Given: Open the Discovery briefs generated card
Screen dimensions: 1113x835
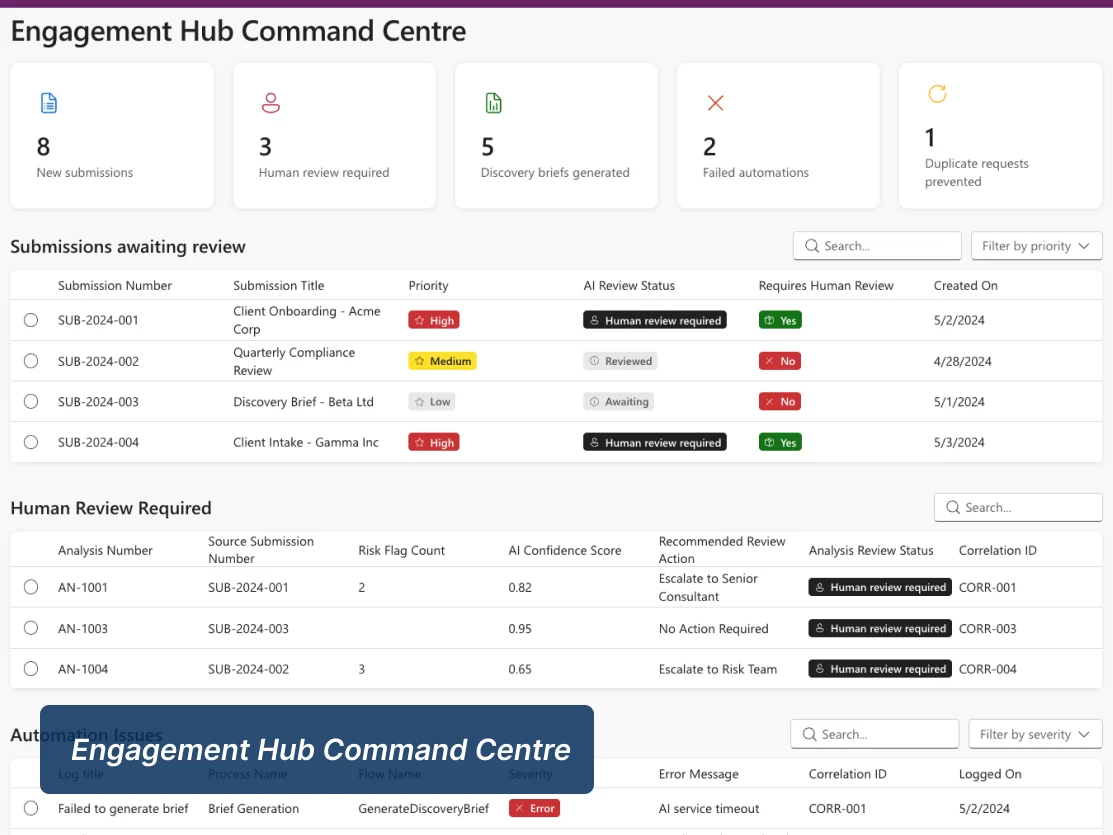Looking at the screenshot, I should pyautogui.click(x=556, y=136).
